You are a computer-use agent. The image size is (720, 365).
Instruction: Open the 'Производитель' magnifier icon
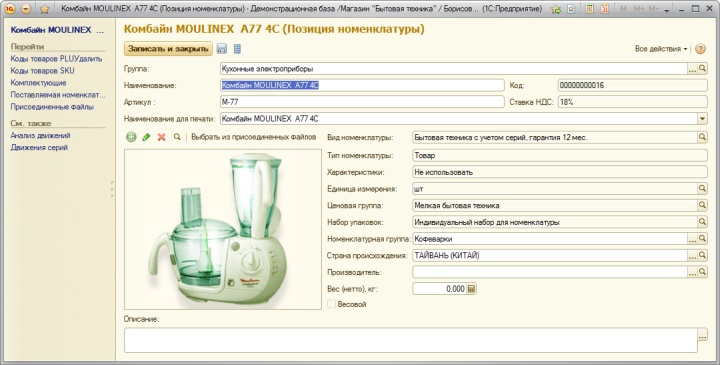pyautogui.click(x=702, y=272)
